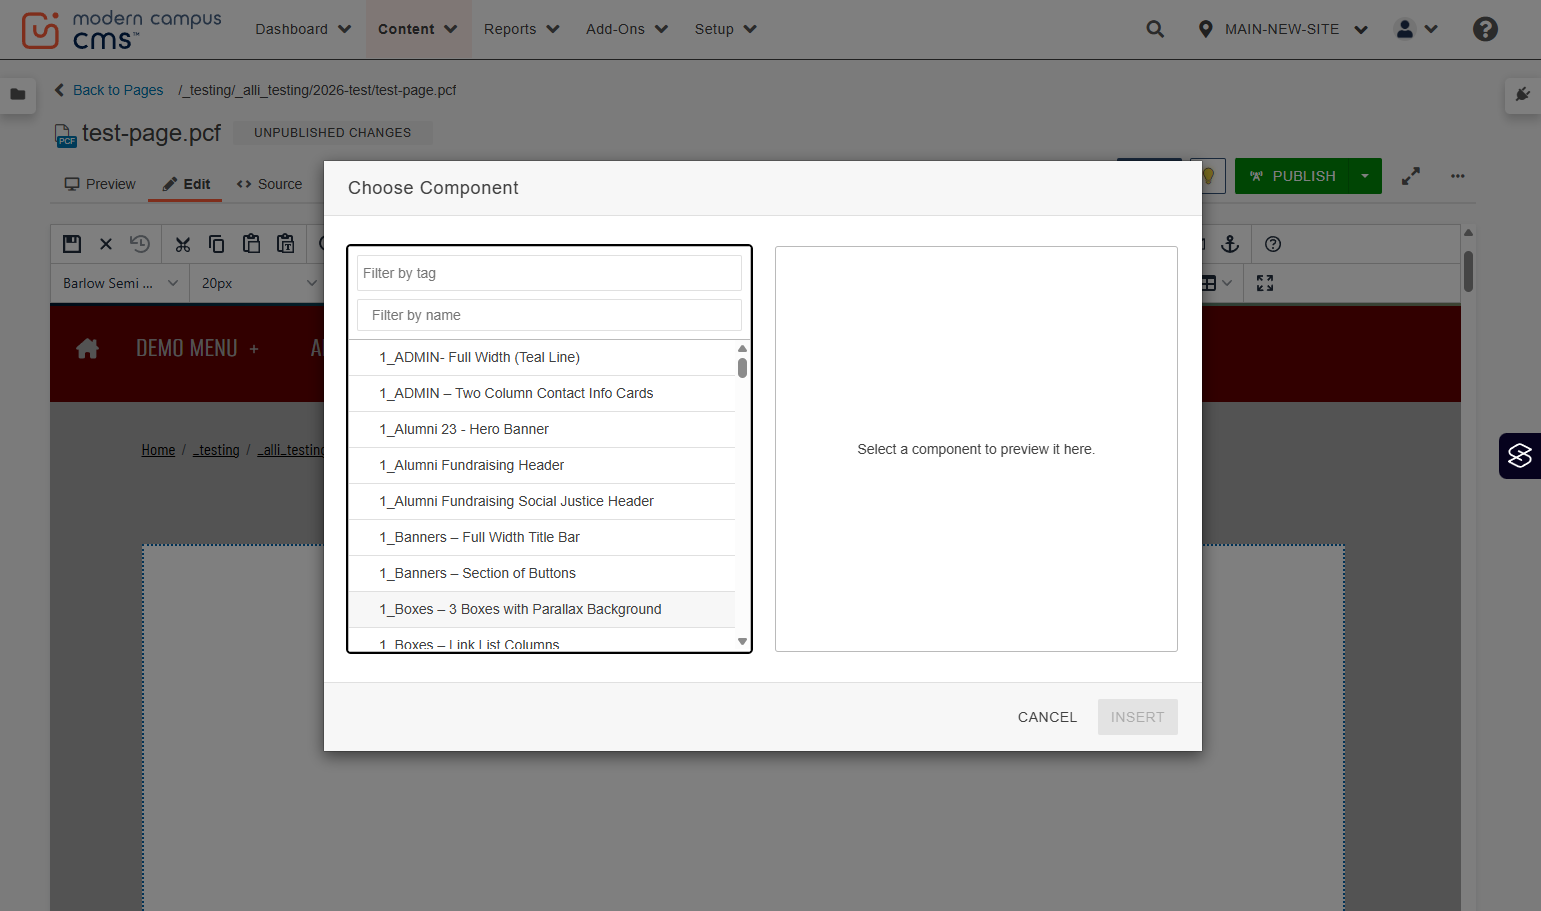1541x911 pixels.
Task: Click Cancel in Choose Component dialog
Action: pyautogui.click(x=1047, y=717)
